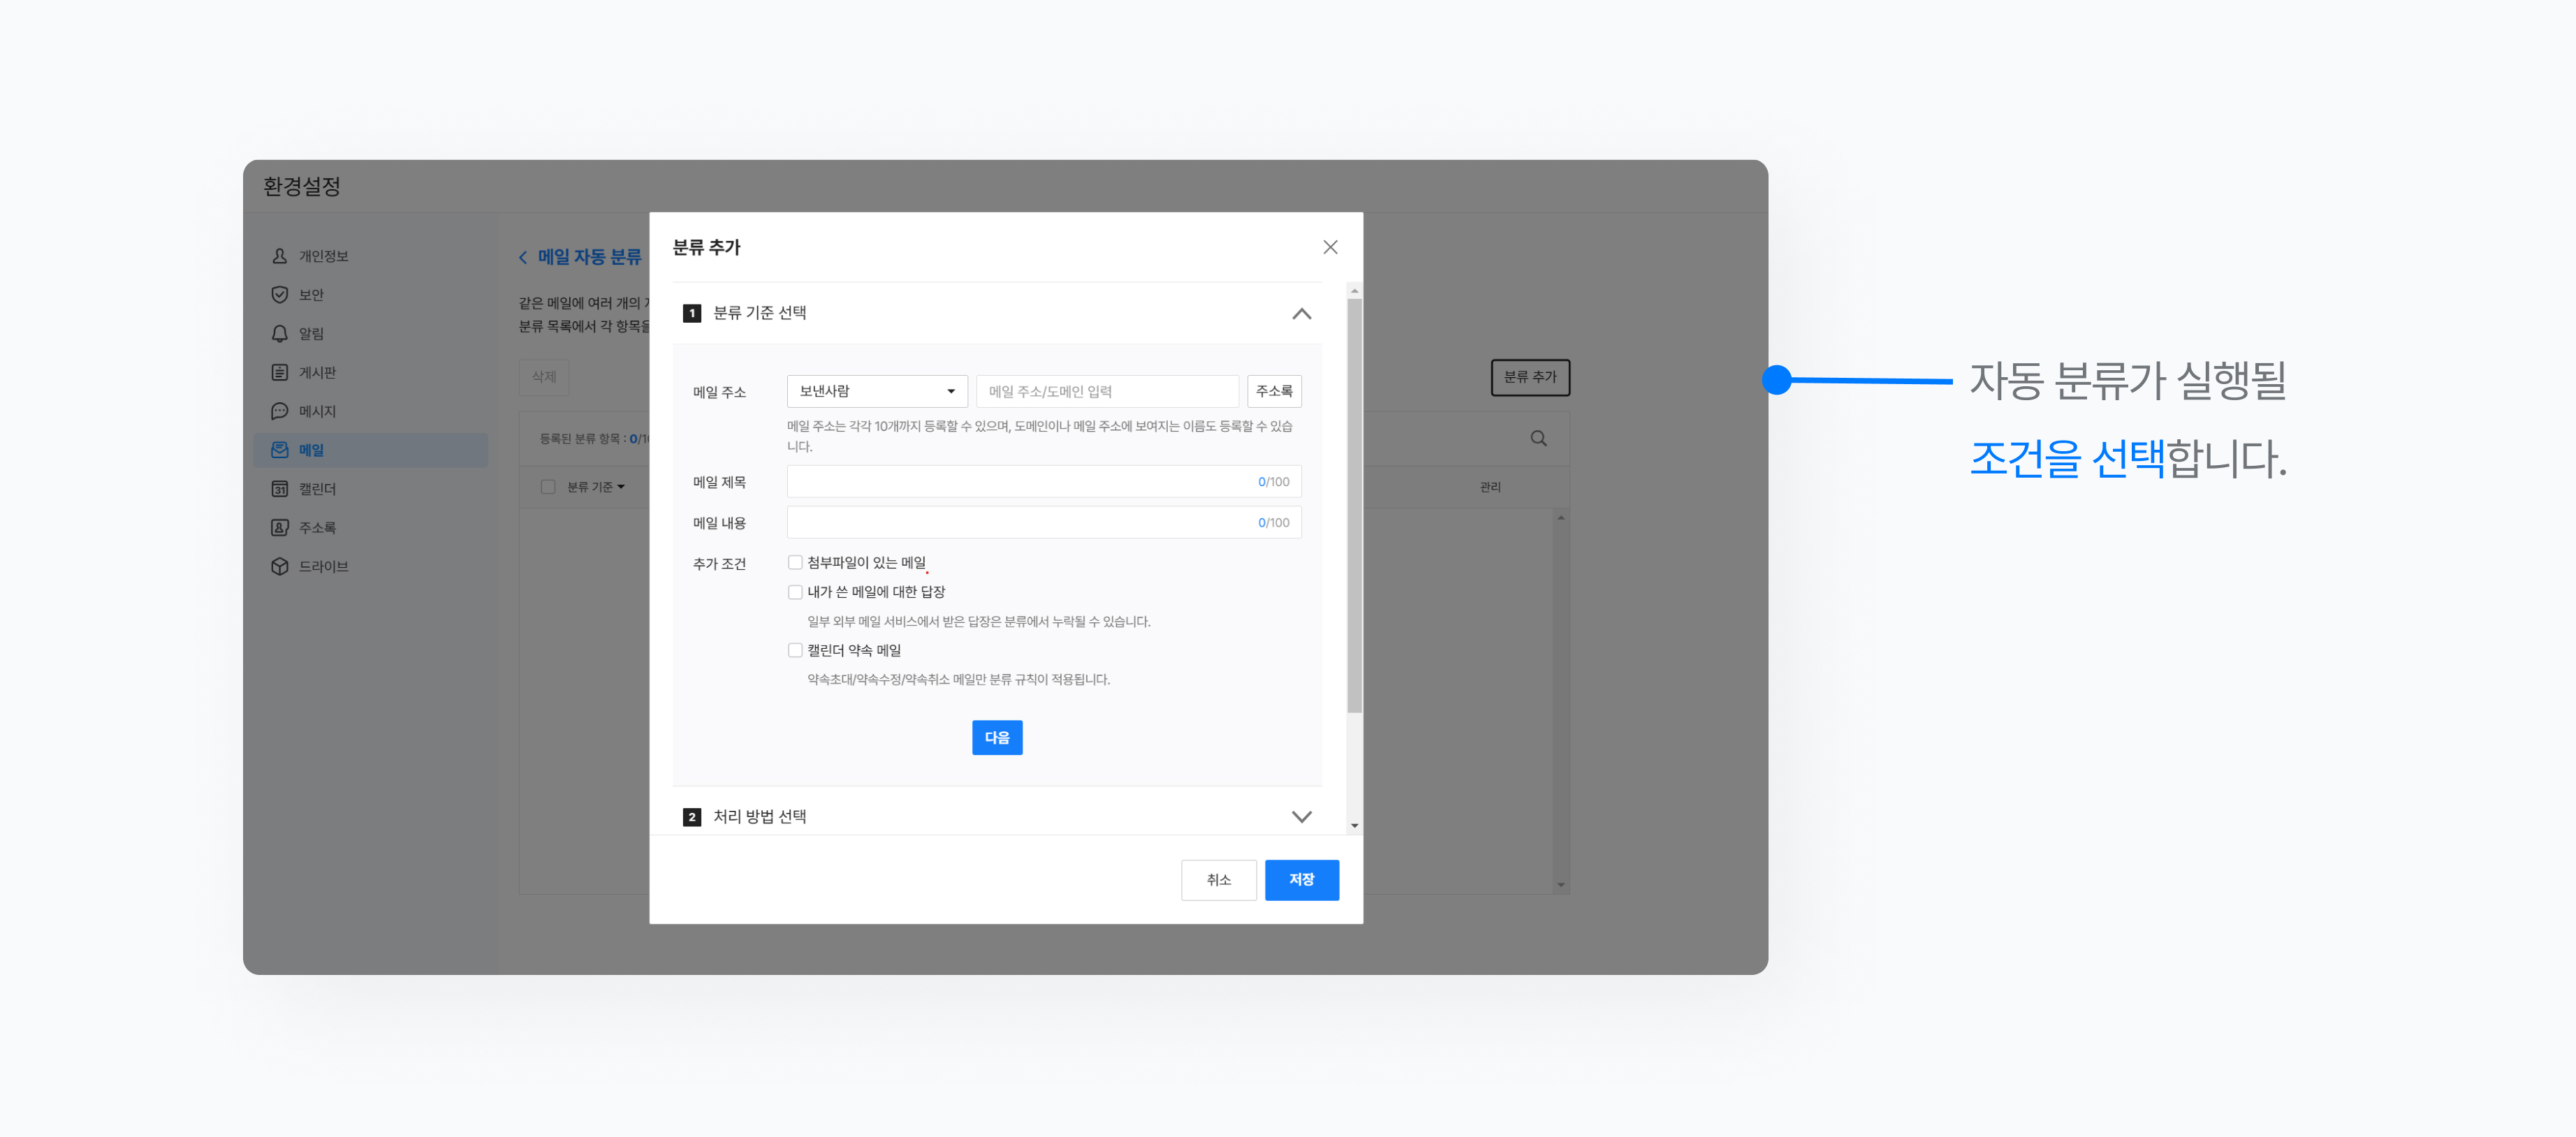Image resolution: width=2576 pixels, height=1137 pixels.
Task: Click the 드라이브 cube icon
Action: 280,566
